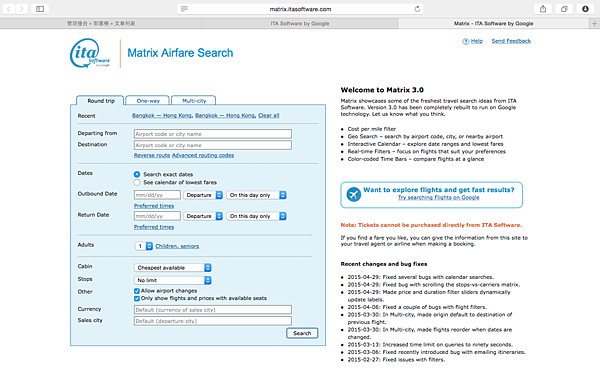Switch to ITA Software by Google browser tab
Viewport: 600px width, 375px height.
click(300, 23)
